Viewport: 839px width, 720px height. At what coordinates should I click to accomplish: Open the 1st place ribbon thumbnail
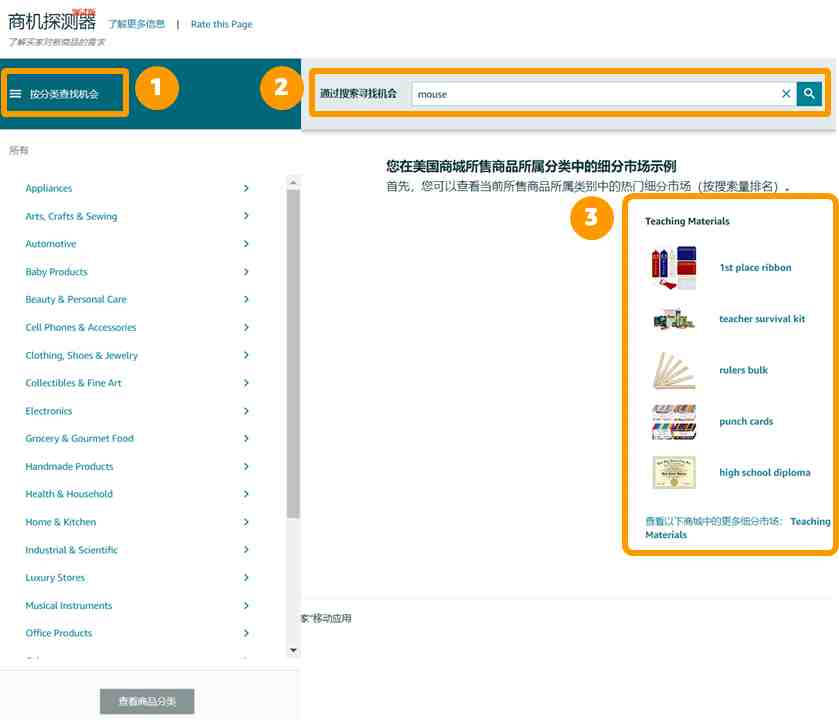(x=673, y=268)
